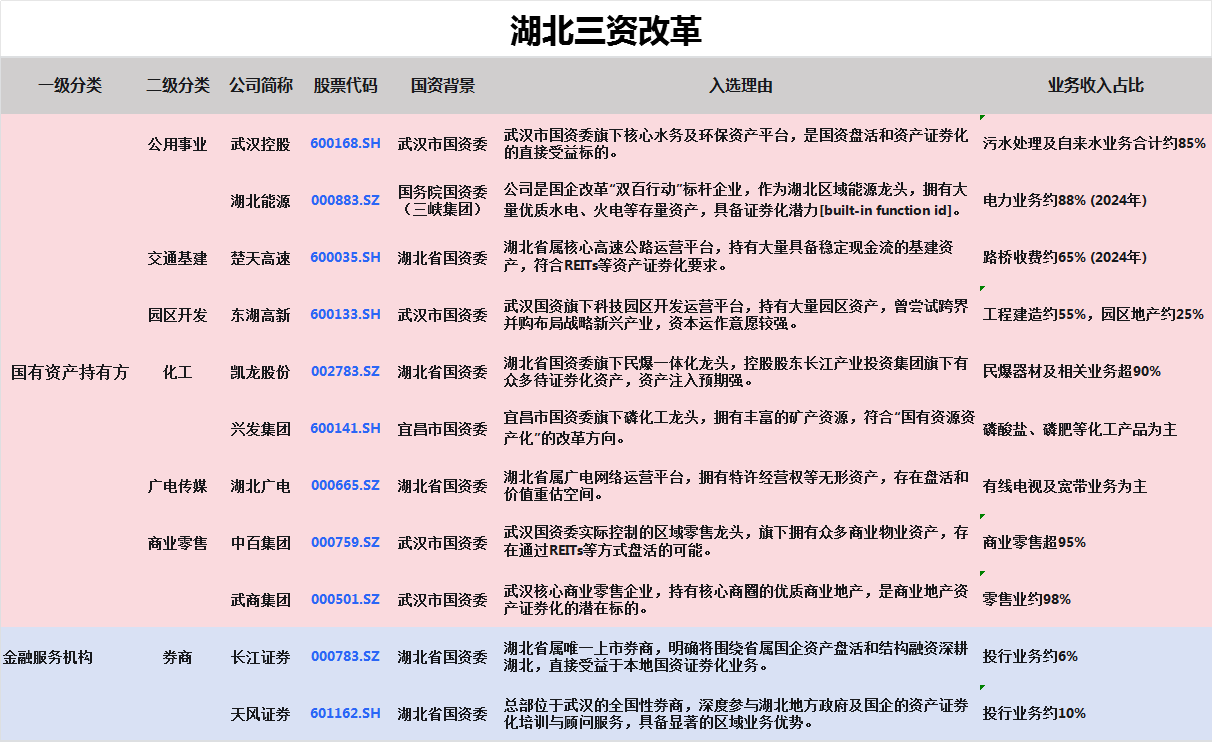Select company name 楚天高速
This screenshot has width=1212, height=742.
point(261,258)
